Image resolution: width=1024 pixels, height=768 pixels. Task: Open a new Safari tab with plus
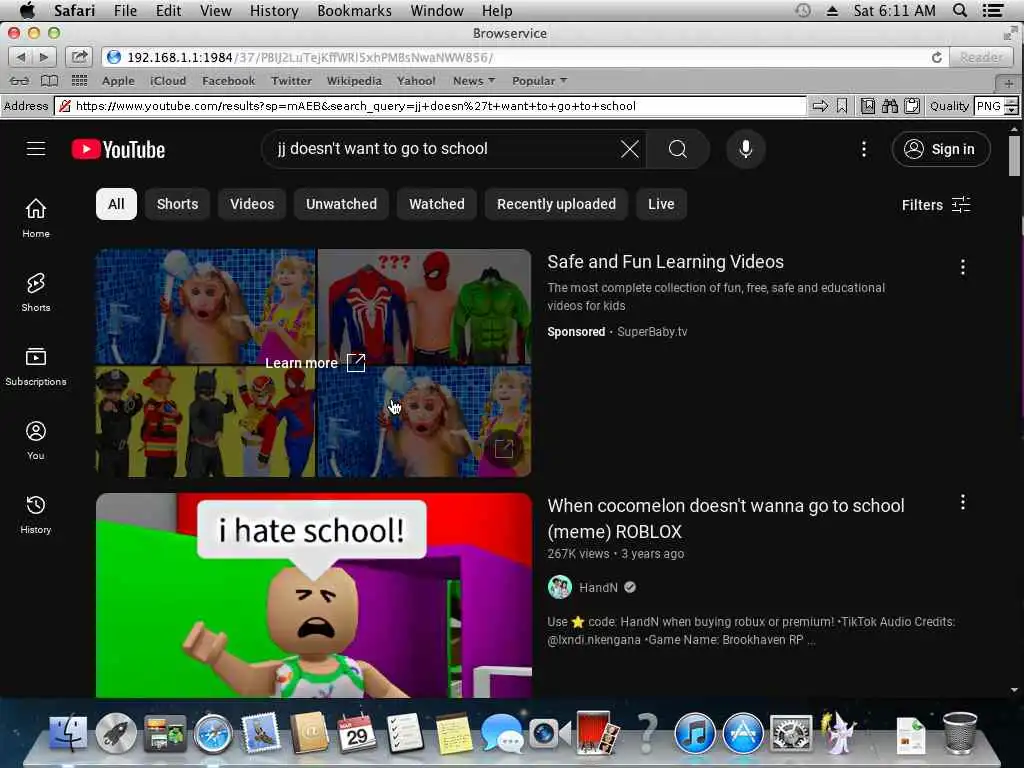(x=1008, y=83)
